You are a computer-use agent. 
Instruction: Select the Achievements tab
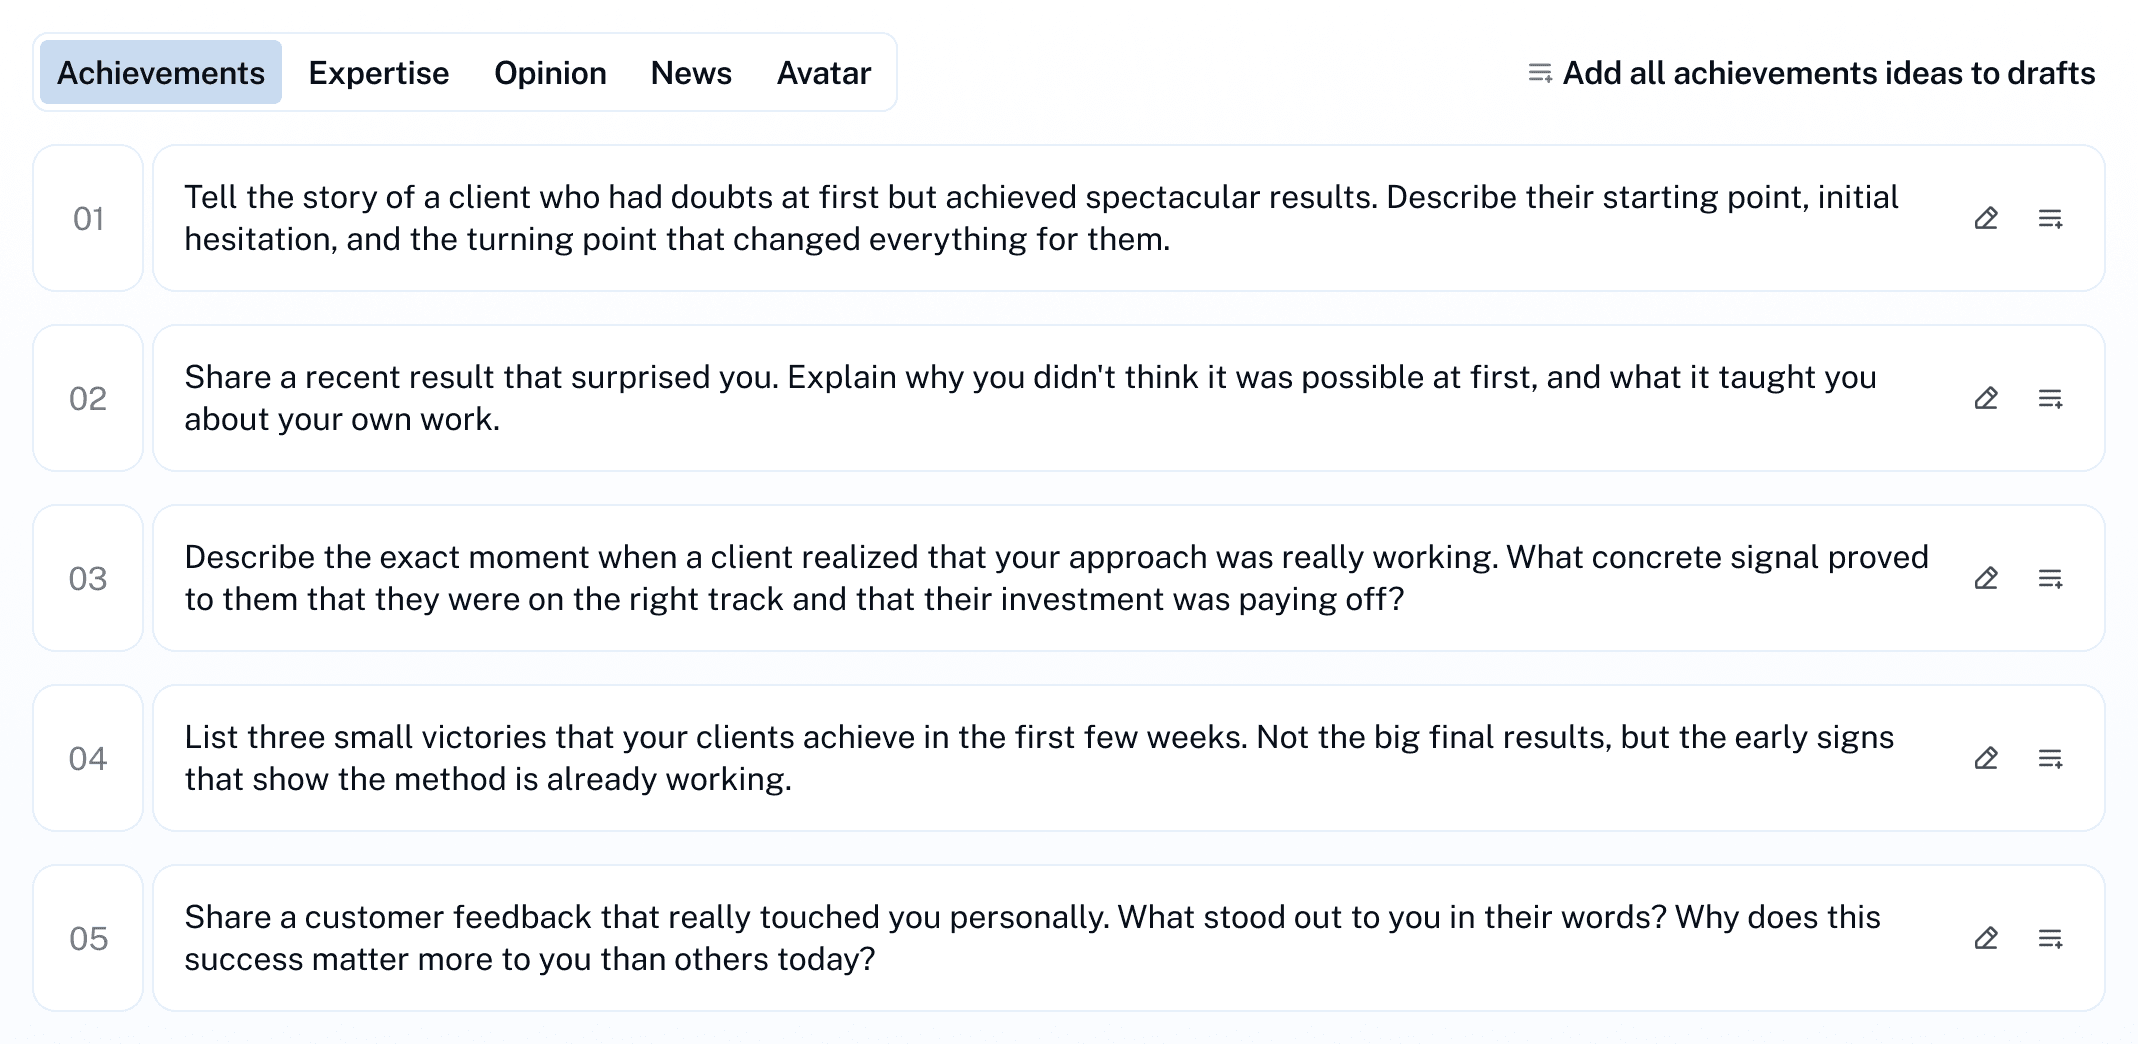161,73
